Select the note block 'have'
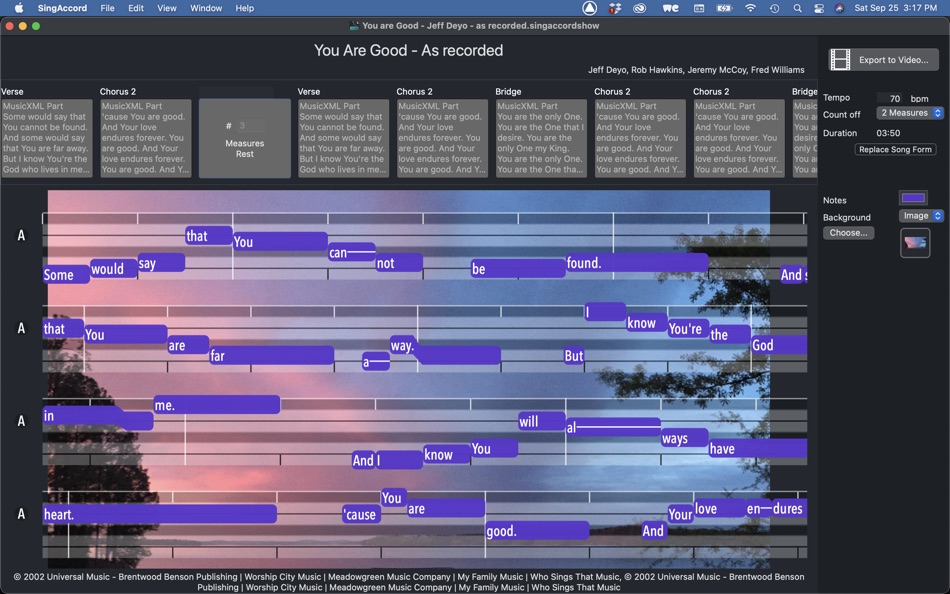This screenshot has height=594, width=950. click(757, 449)
